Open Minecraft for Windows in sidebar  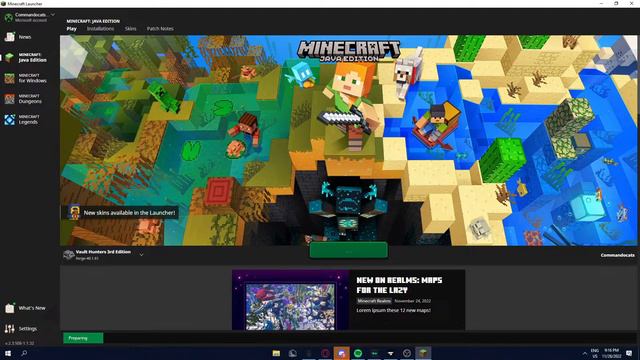pos(29,78)
